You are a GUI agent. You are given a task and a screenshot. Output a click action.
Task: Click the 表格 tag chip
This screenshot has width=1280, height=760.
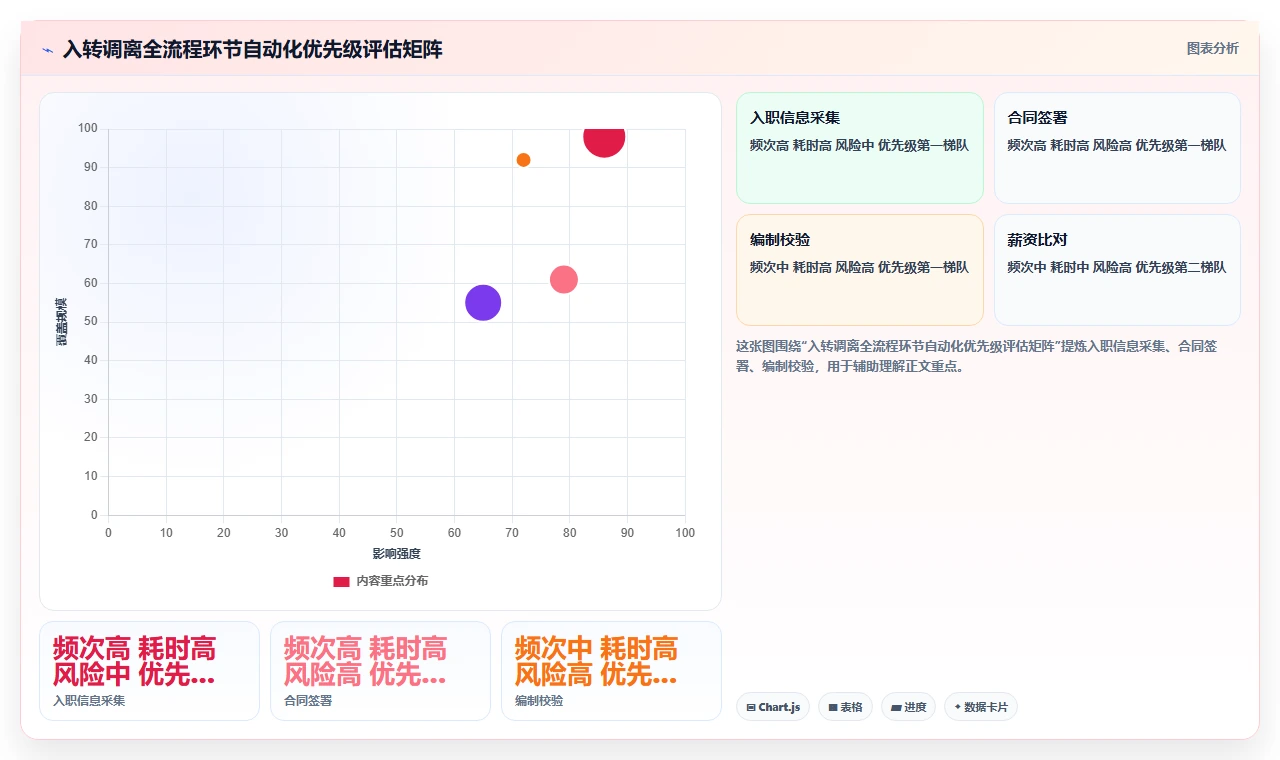(x=845, y=707)
